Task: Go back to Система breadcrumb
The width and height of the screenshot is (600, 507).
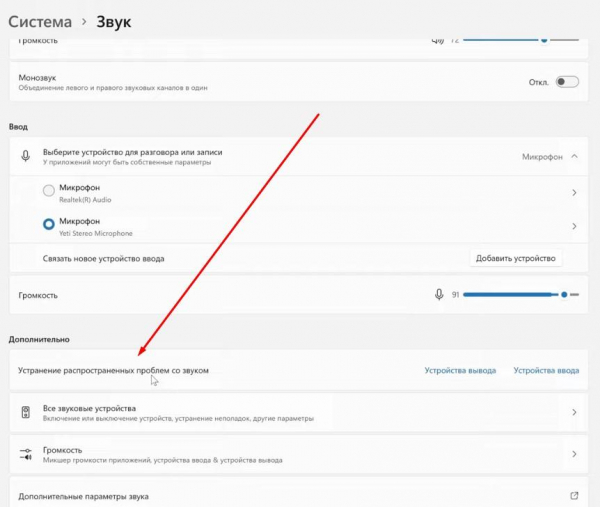Action: [40, 22]
